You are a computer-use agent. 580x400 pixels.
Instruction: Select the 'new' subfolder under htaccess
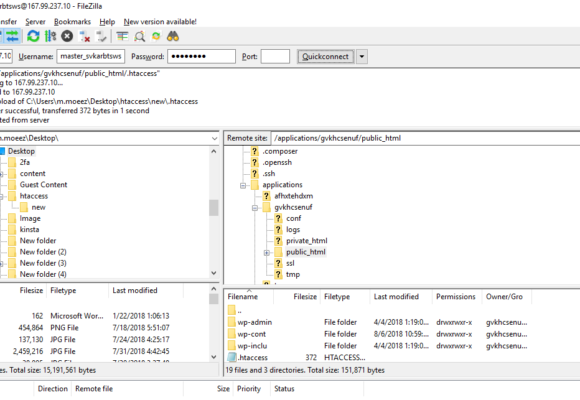tap(38, 207)
